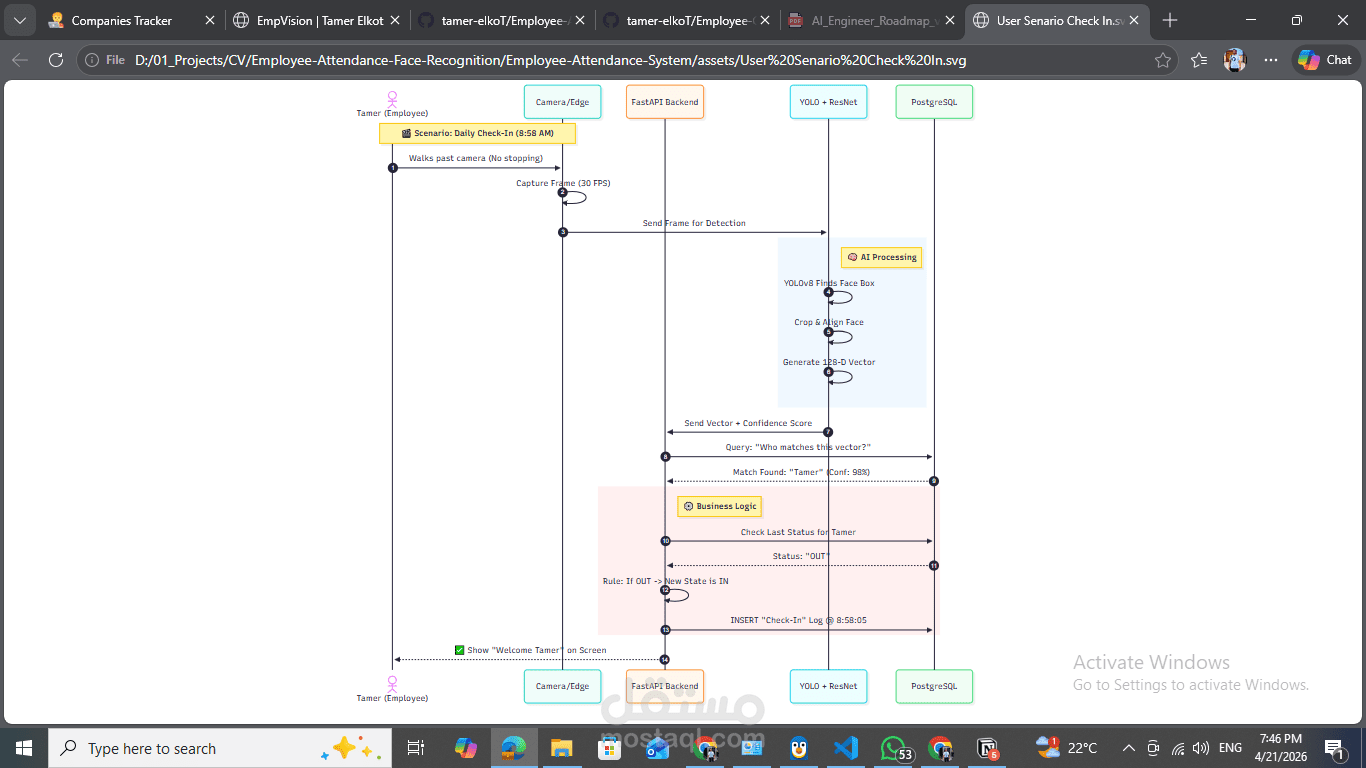Open a new browser tab
The image size is (1366, 768).
point(1171,20)
